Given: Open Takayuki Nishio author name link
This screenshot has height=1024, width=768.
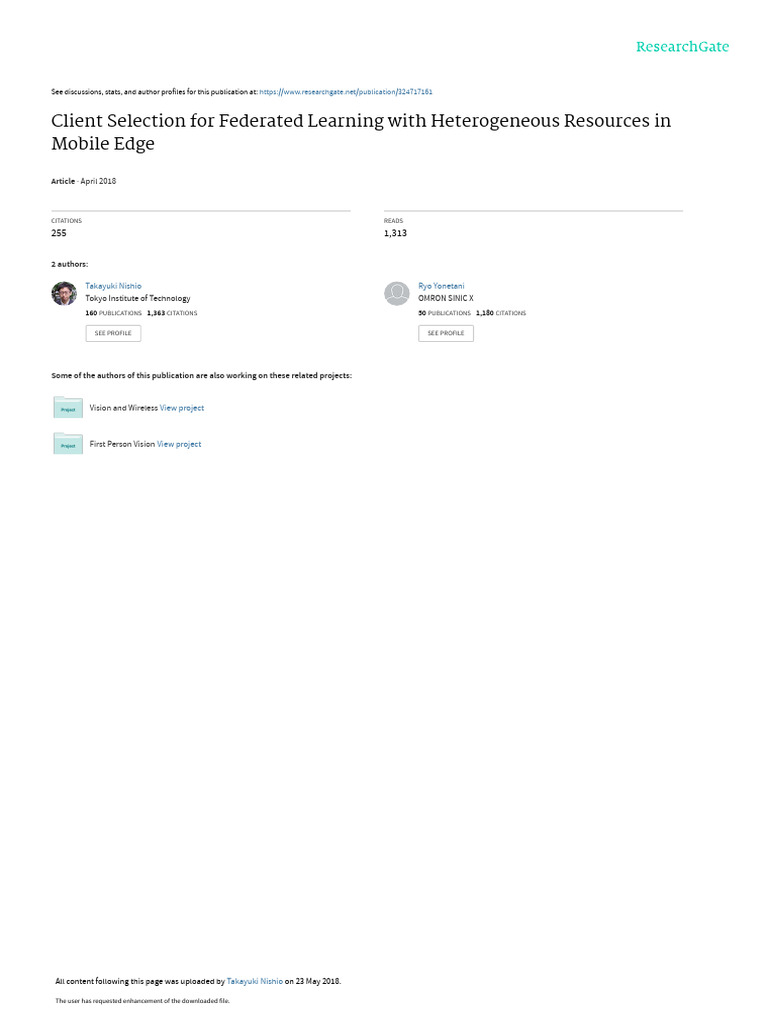Looking at the screenshot, I should click(113, 286).
